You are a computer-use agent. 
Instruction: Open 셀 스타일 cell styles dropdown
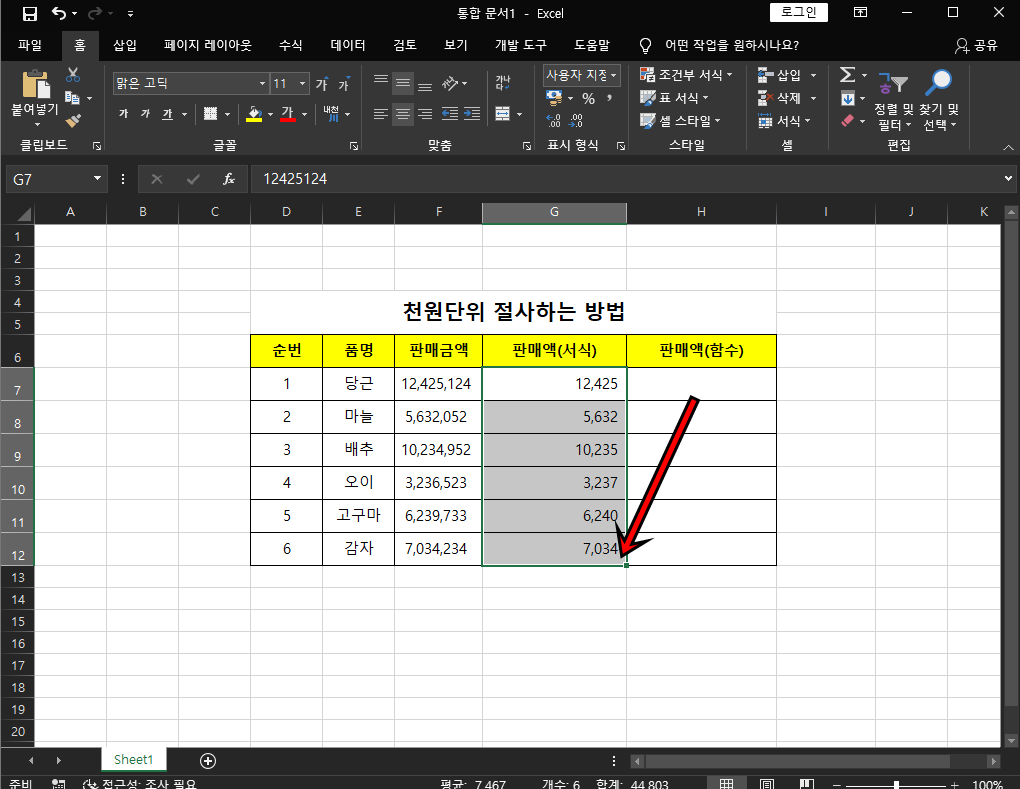(x=680, y=120)
